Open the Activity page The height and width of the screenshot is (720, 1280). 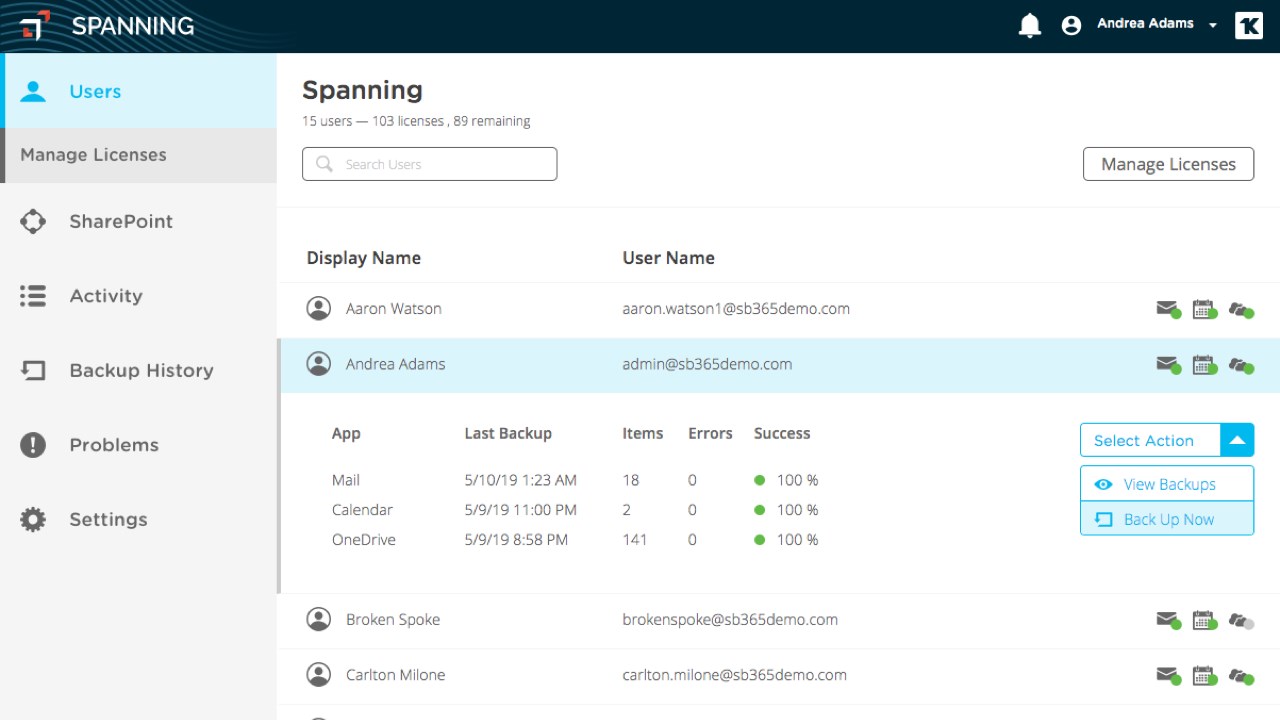coord(138,296)
